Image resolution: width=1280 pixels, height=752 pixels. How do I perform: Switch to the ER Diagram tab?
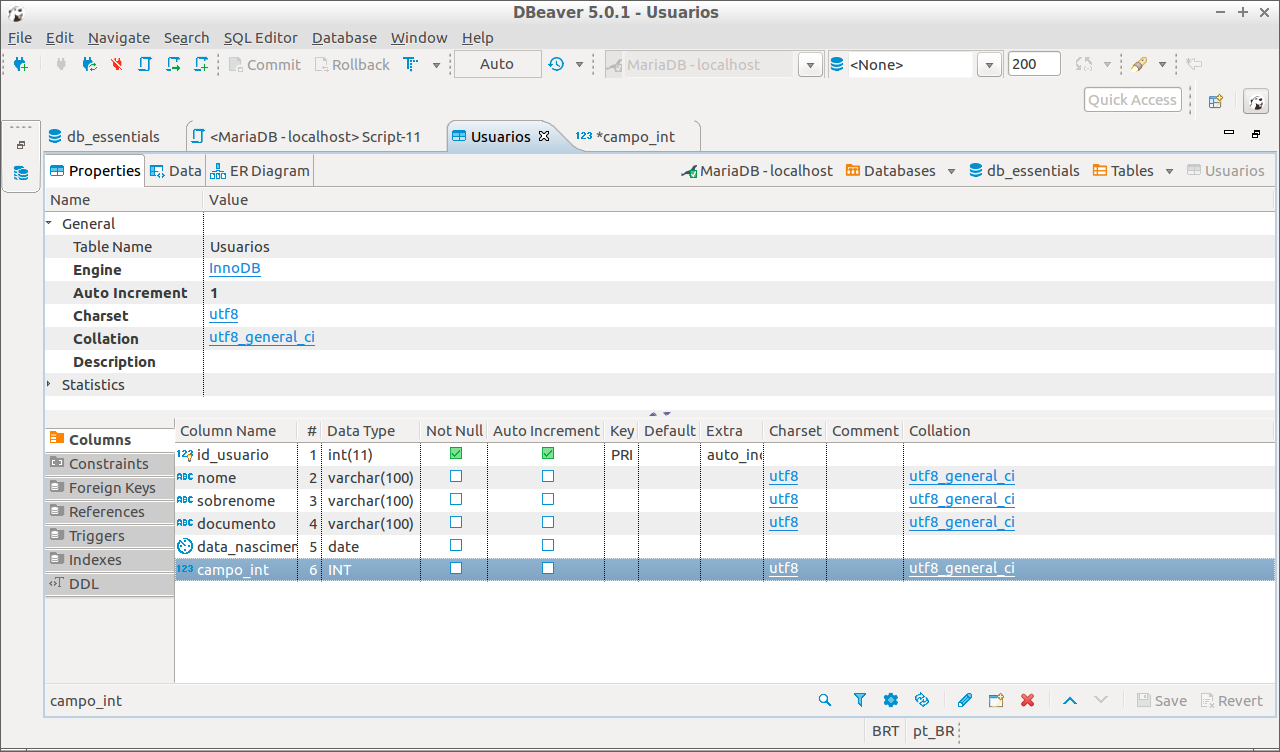(260, 171)
